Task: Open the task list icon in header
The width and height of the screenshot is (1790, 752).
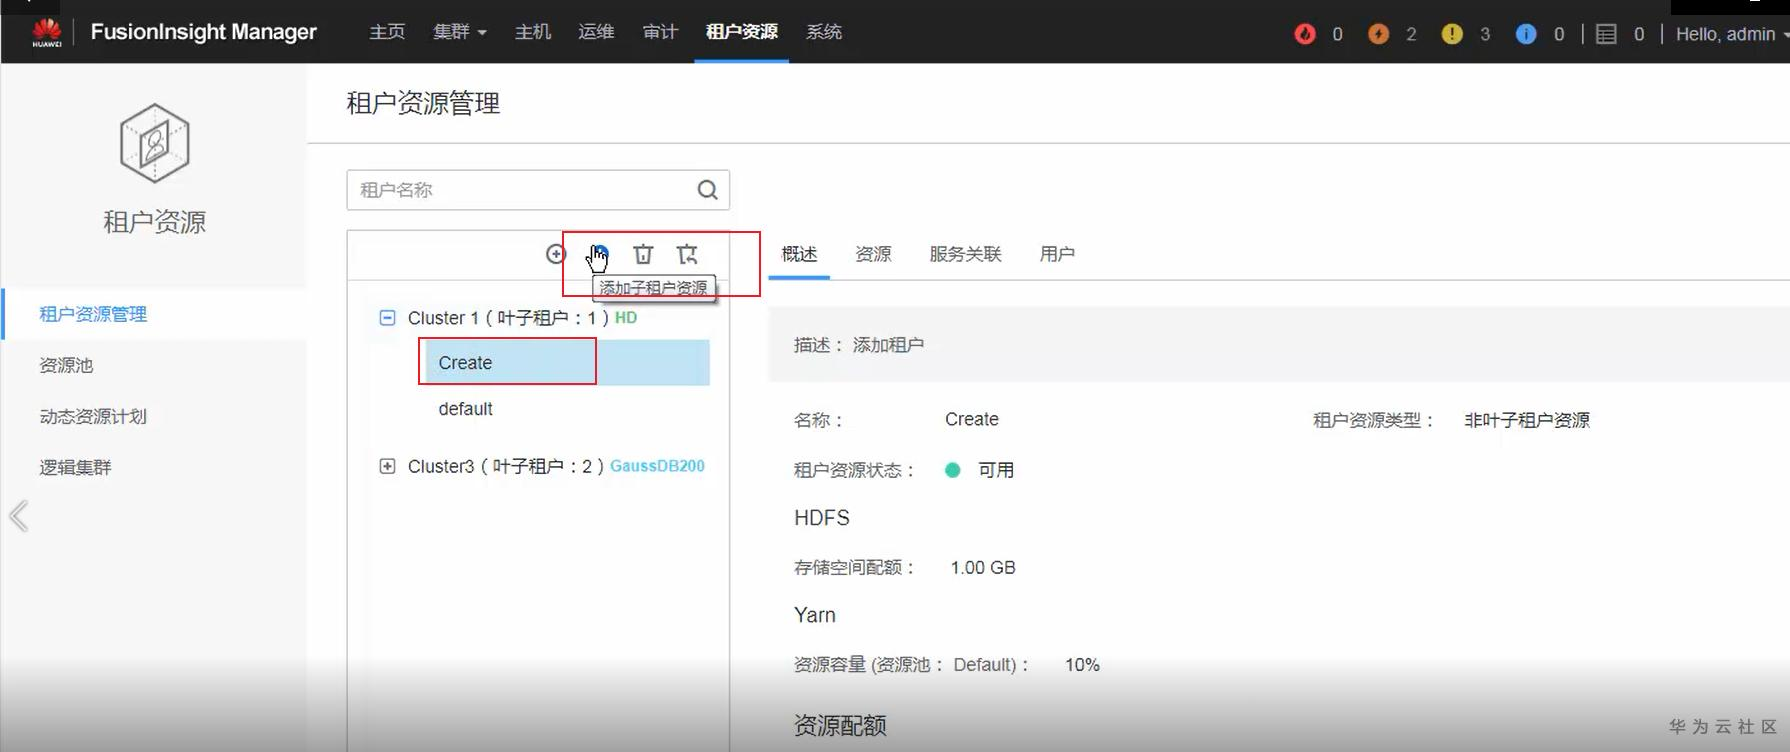Action: tap(1606, 34)
